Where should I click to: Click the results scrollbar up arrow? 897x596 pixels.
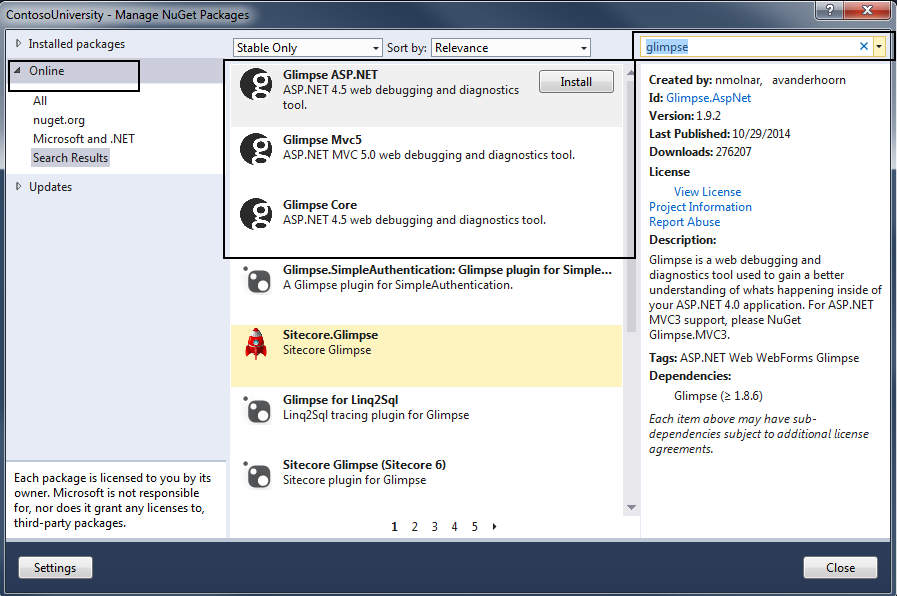pyautogui.click(x=631, y=73)
